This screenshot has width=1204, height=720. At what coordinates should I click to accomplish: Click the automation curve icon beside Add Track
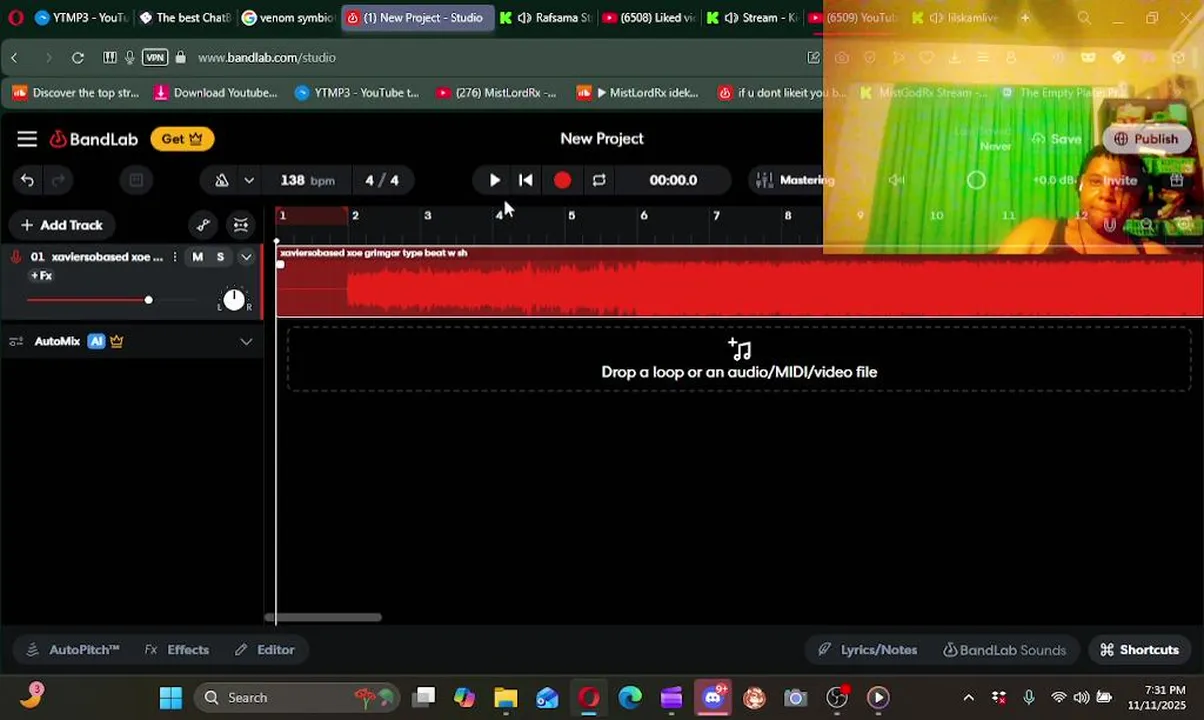203,225
